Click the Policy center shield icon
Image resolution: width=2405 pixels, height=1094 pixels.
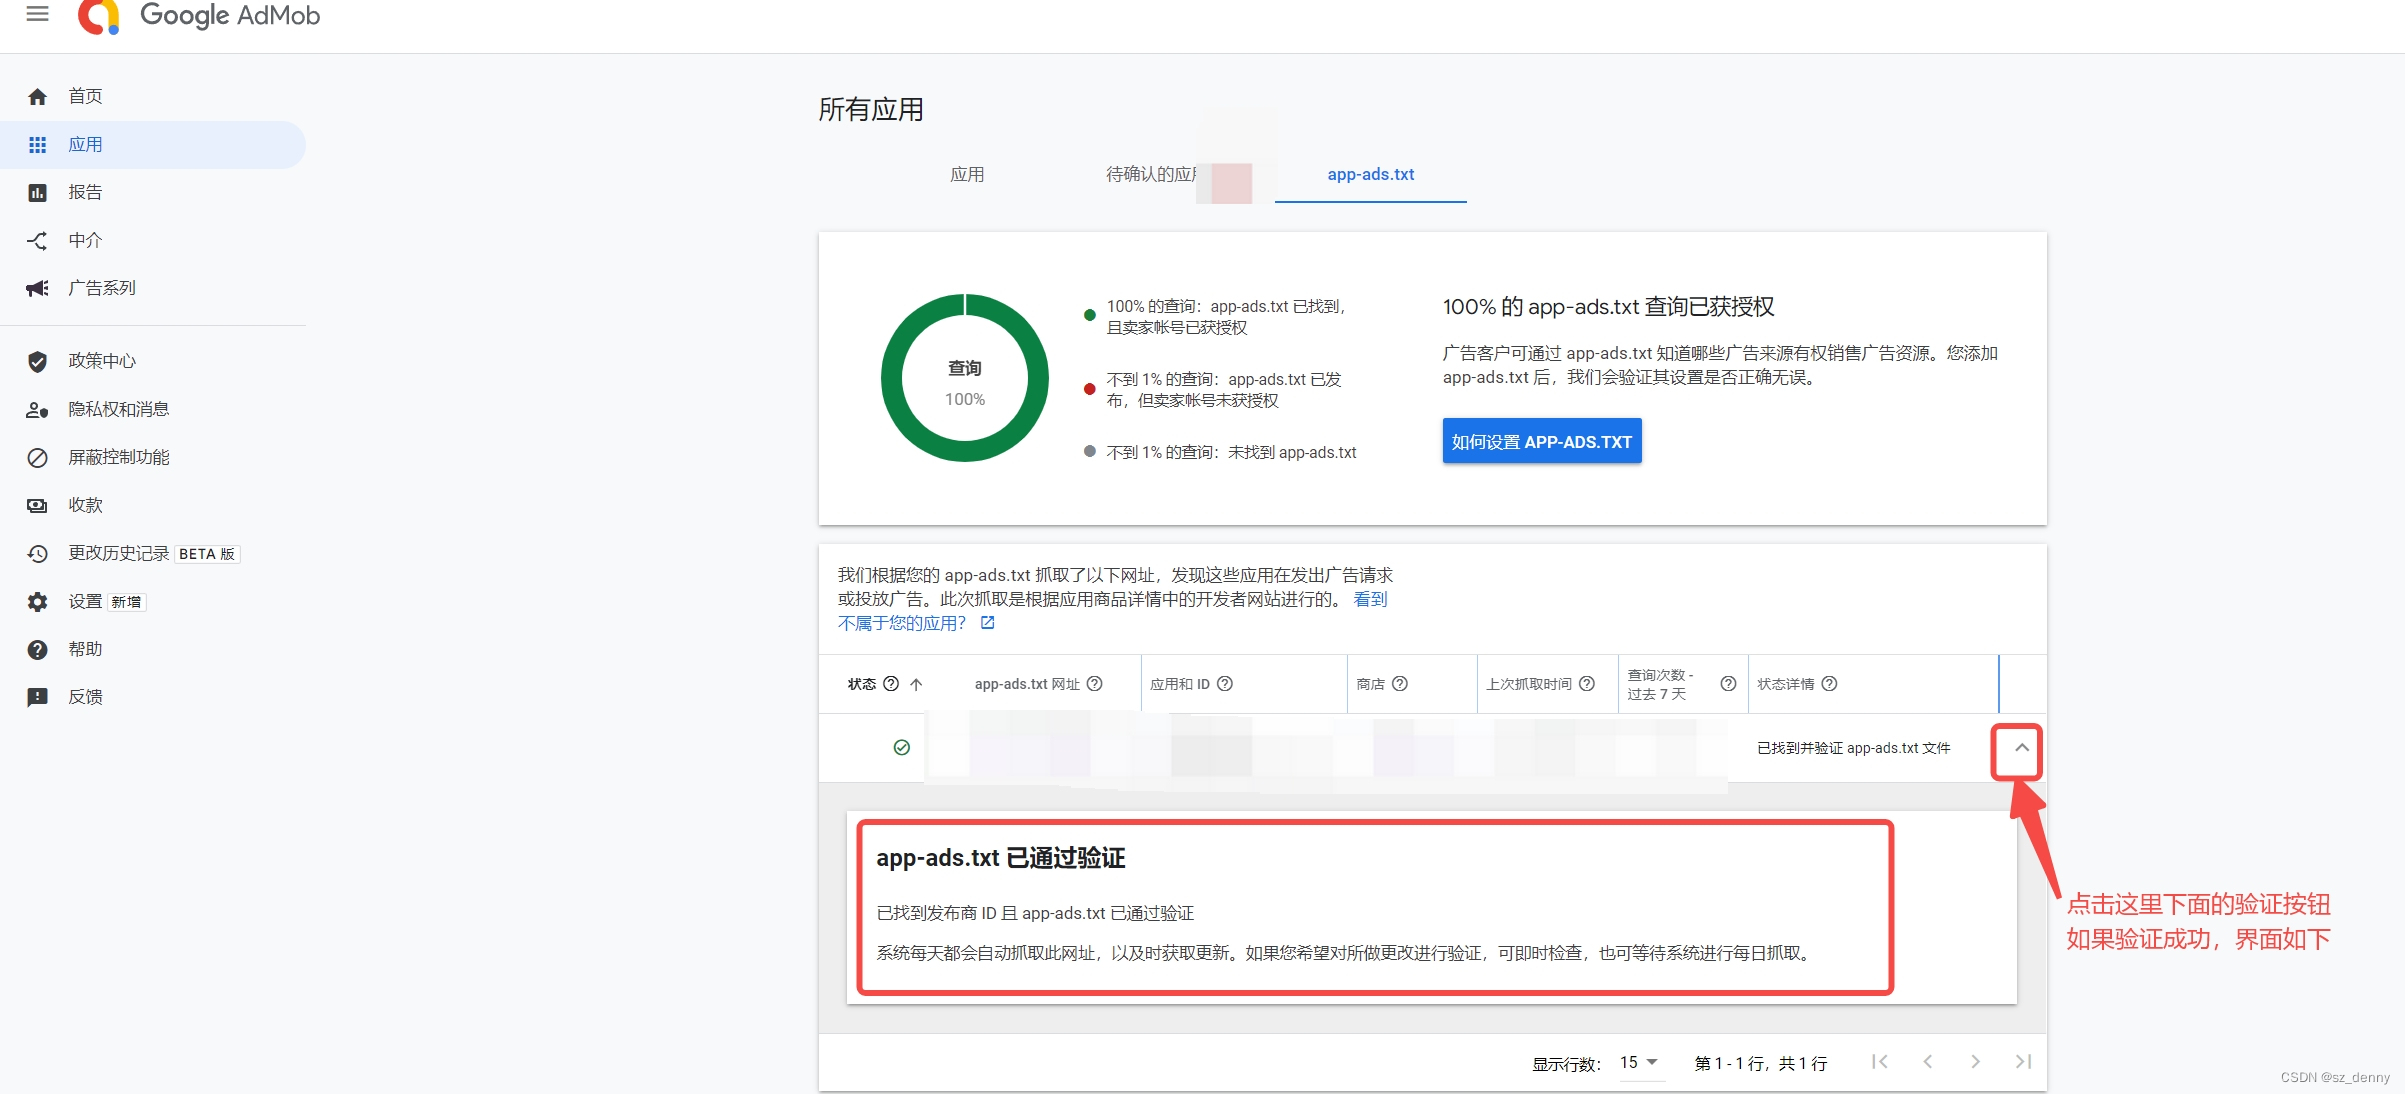tap(37, 362)
